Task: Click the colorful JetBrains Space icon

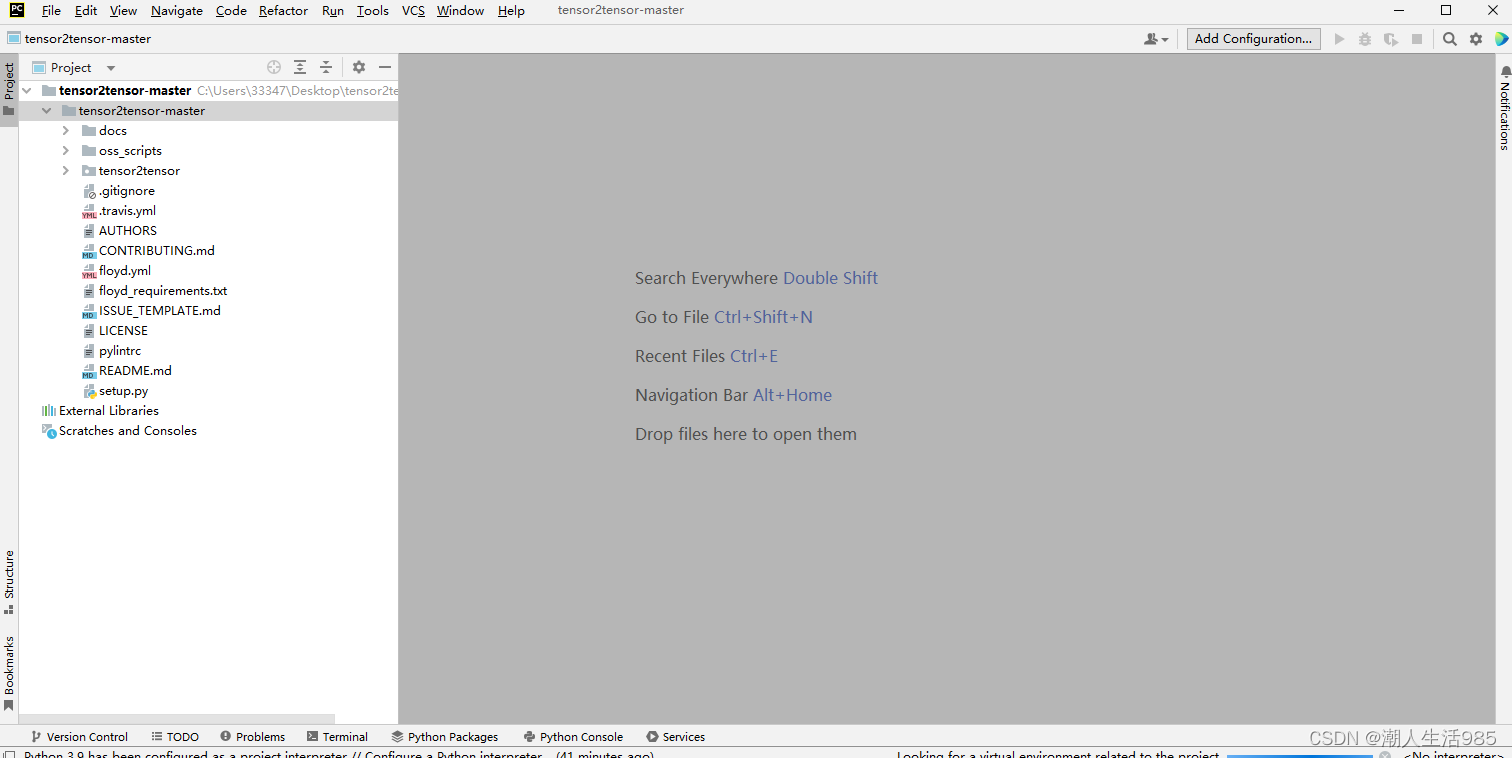Action: [x=1501, y=39]
